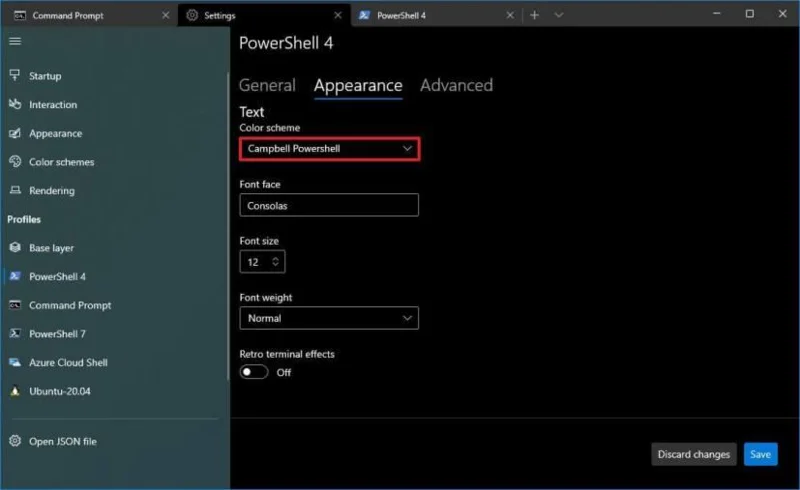
Task: Click the sidebar vertical scrollbar
Action: (x=228, y=226)
